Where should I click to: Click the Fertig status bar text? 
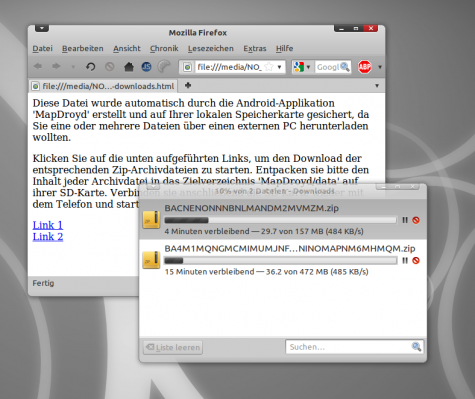coord(43,283)
